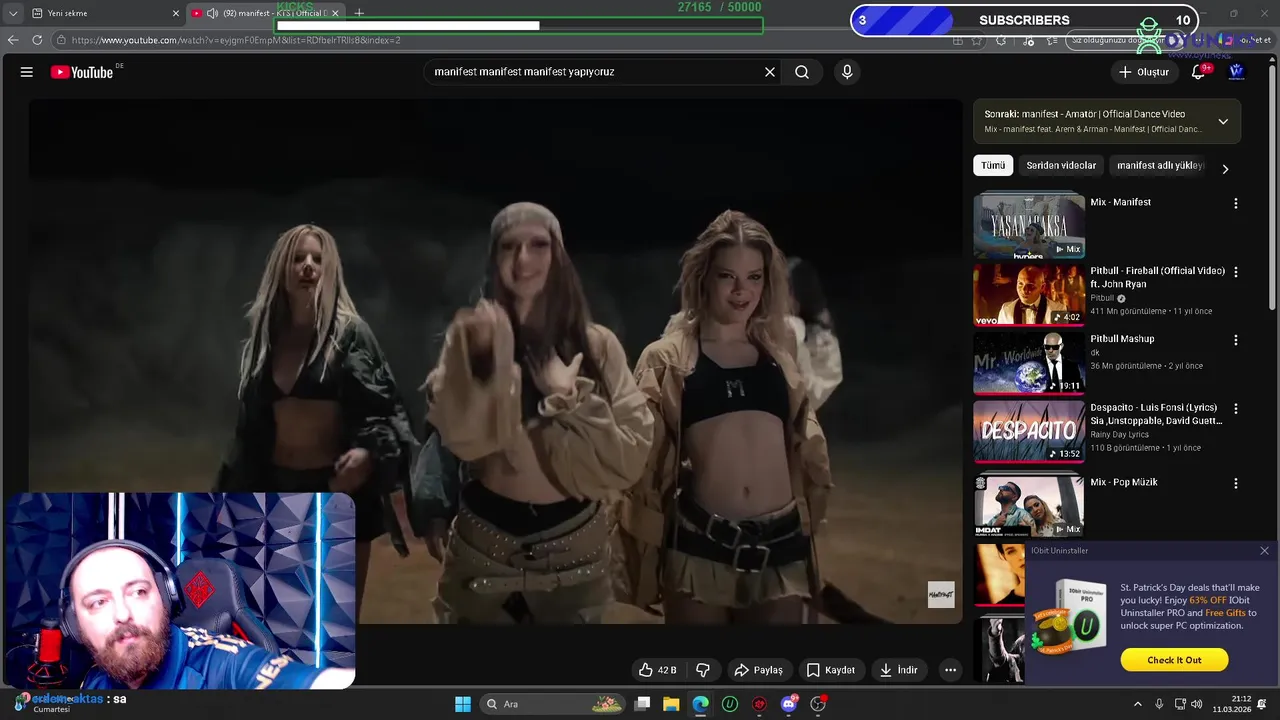This screenshot has height=720, width=1280.
Task: Open options for Mix - Pop Müzik
Action: coord(1236,483)
